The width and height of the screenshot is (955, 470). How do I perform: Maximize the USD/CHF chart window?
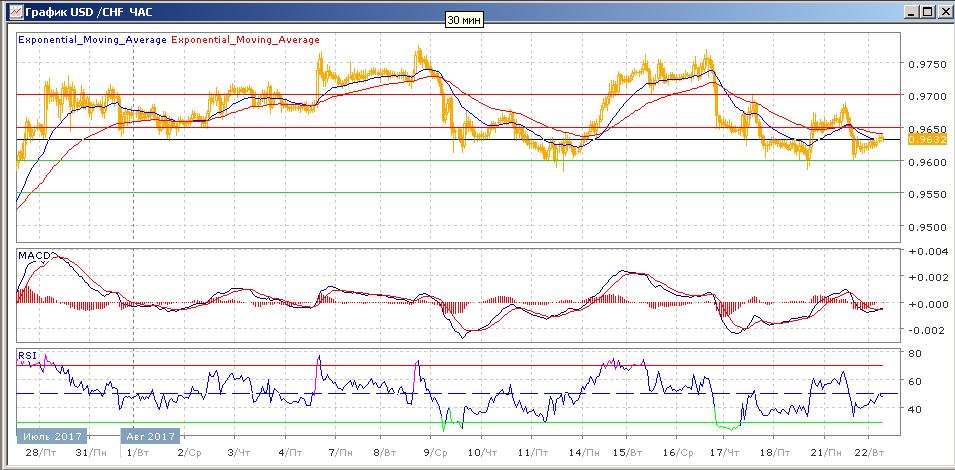[x=926, y=11]
